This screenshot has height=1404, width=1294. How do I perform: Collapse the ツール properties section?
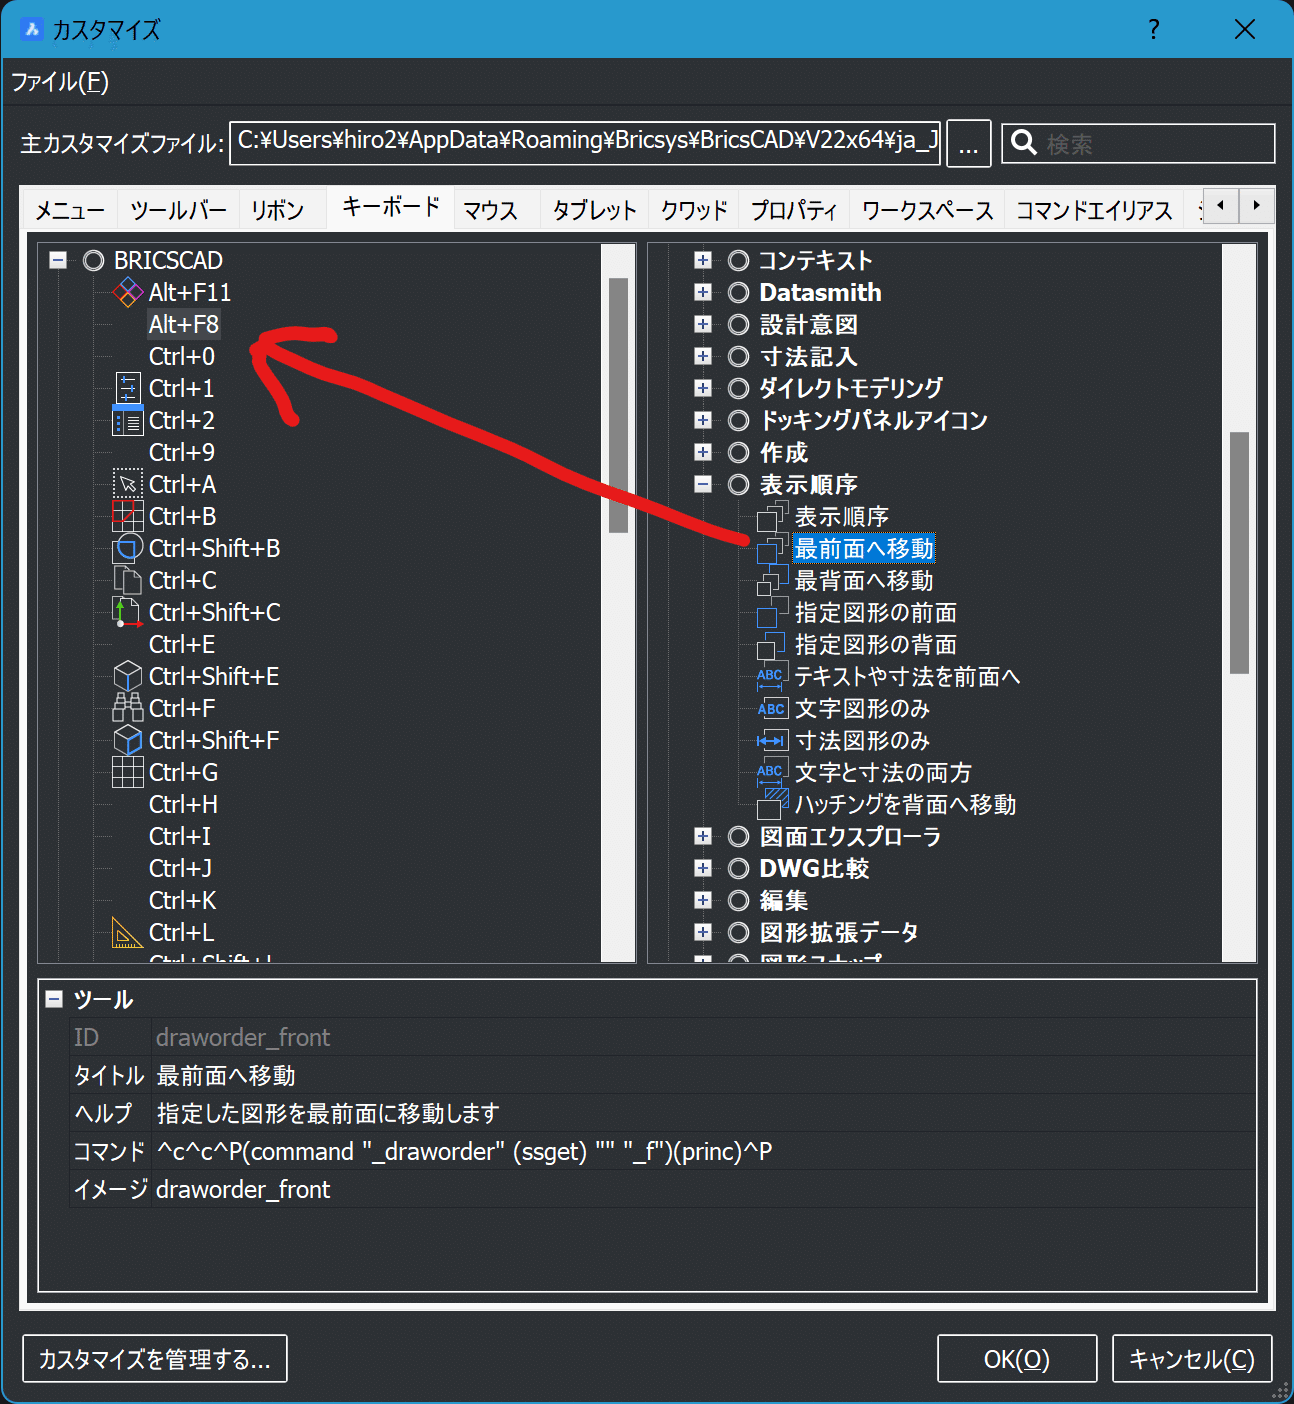coord(54,999)
